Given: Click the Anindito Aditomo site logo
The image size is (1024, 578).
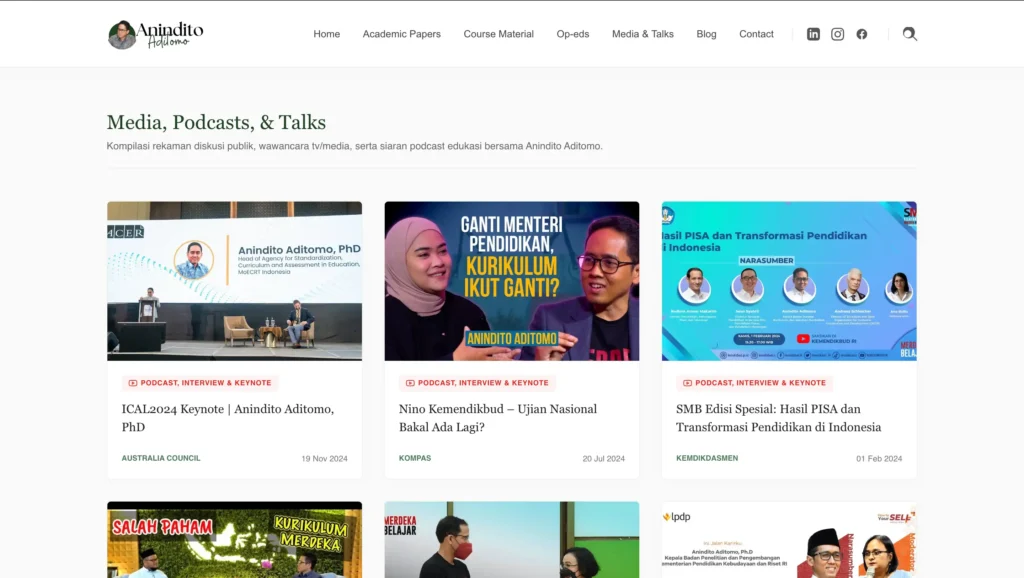Looking at the screenshot, I should [x=155, y=35].
